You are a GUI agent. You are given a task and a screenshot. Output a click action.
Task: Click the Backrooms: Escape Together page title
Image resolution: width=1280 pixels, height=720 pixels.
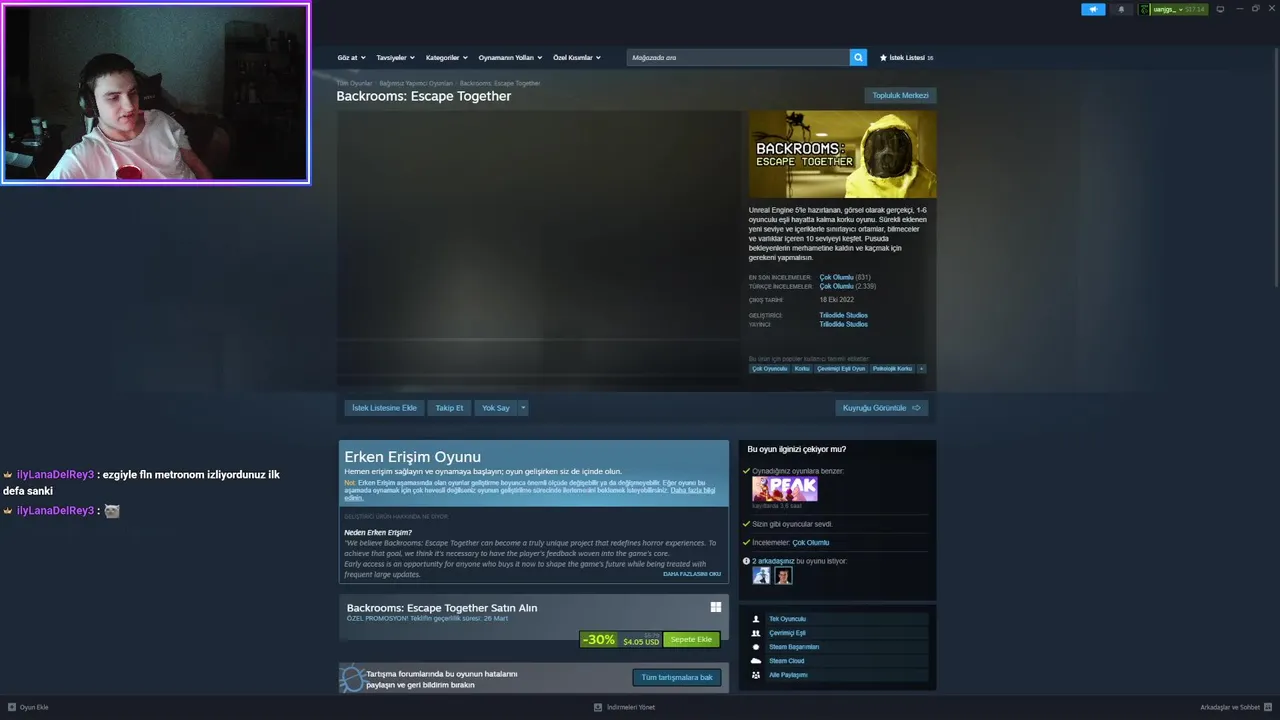tap(423, 96)
